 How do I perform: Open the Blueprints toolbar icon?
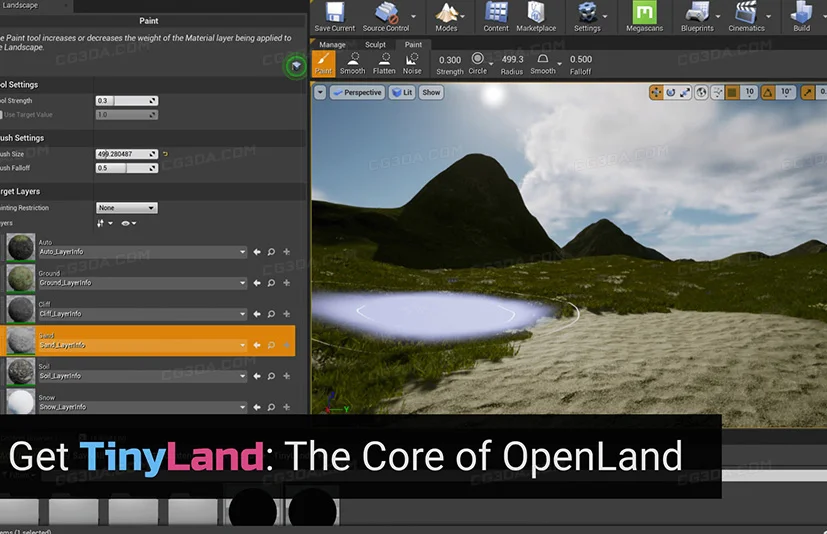[x=697, y=16]
